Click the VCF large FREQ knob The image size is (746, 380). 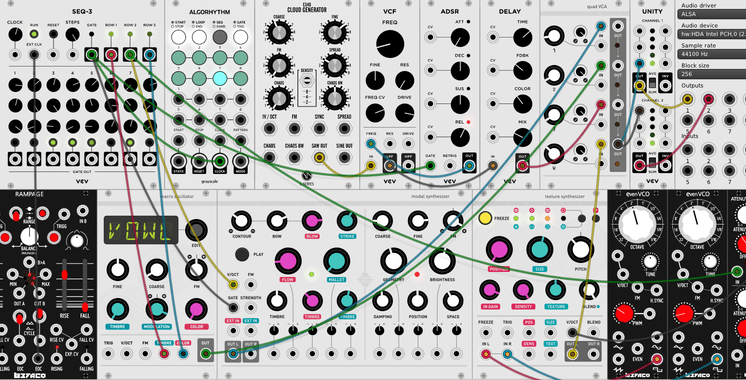[x=390, y=44]
